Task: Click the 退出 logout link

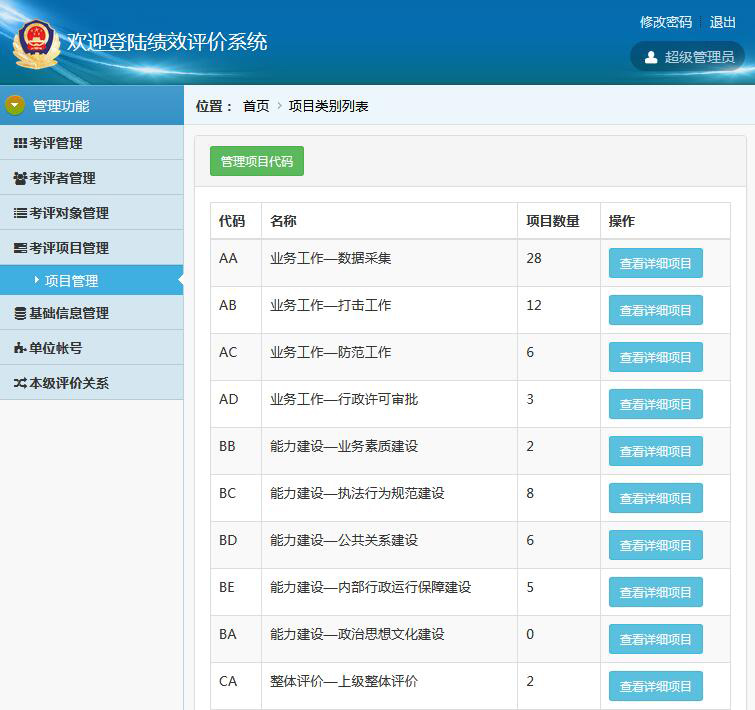Action: pos(722,22)
